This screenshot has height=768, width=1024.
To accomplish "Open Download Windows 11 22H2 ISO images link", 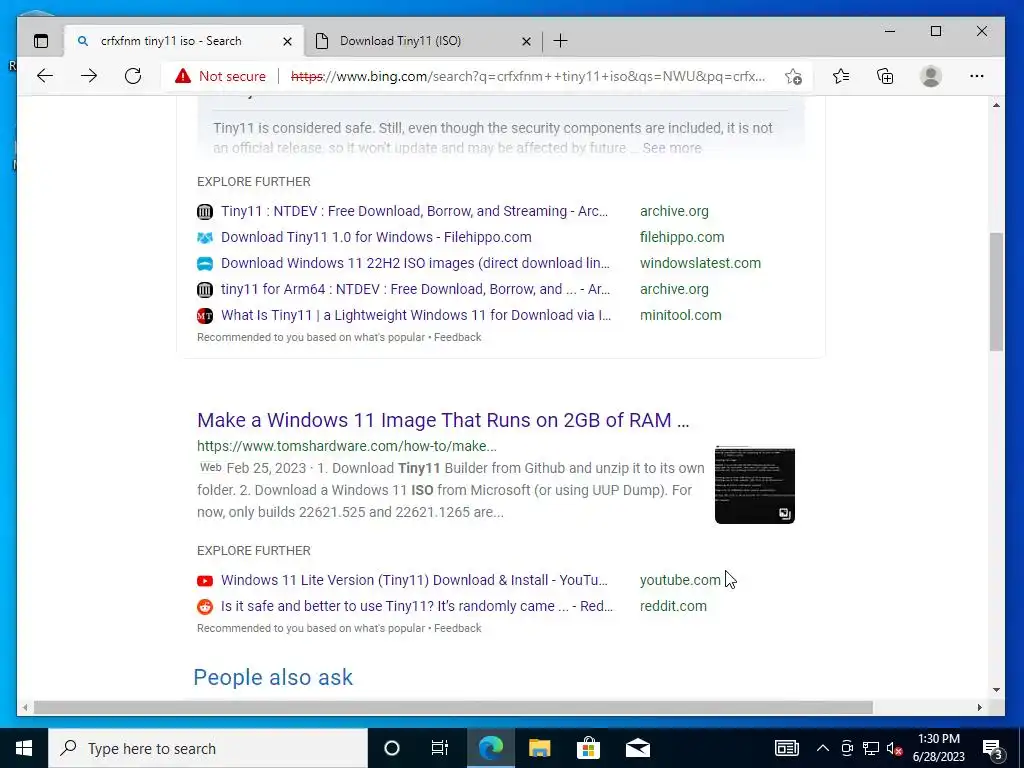I will pos(415,263).
